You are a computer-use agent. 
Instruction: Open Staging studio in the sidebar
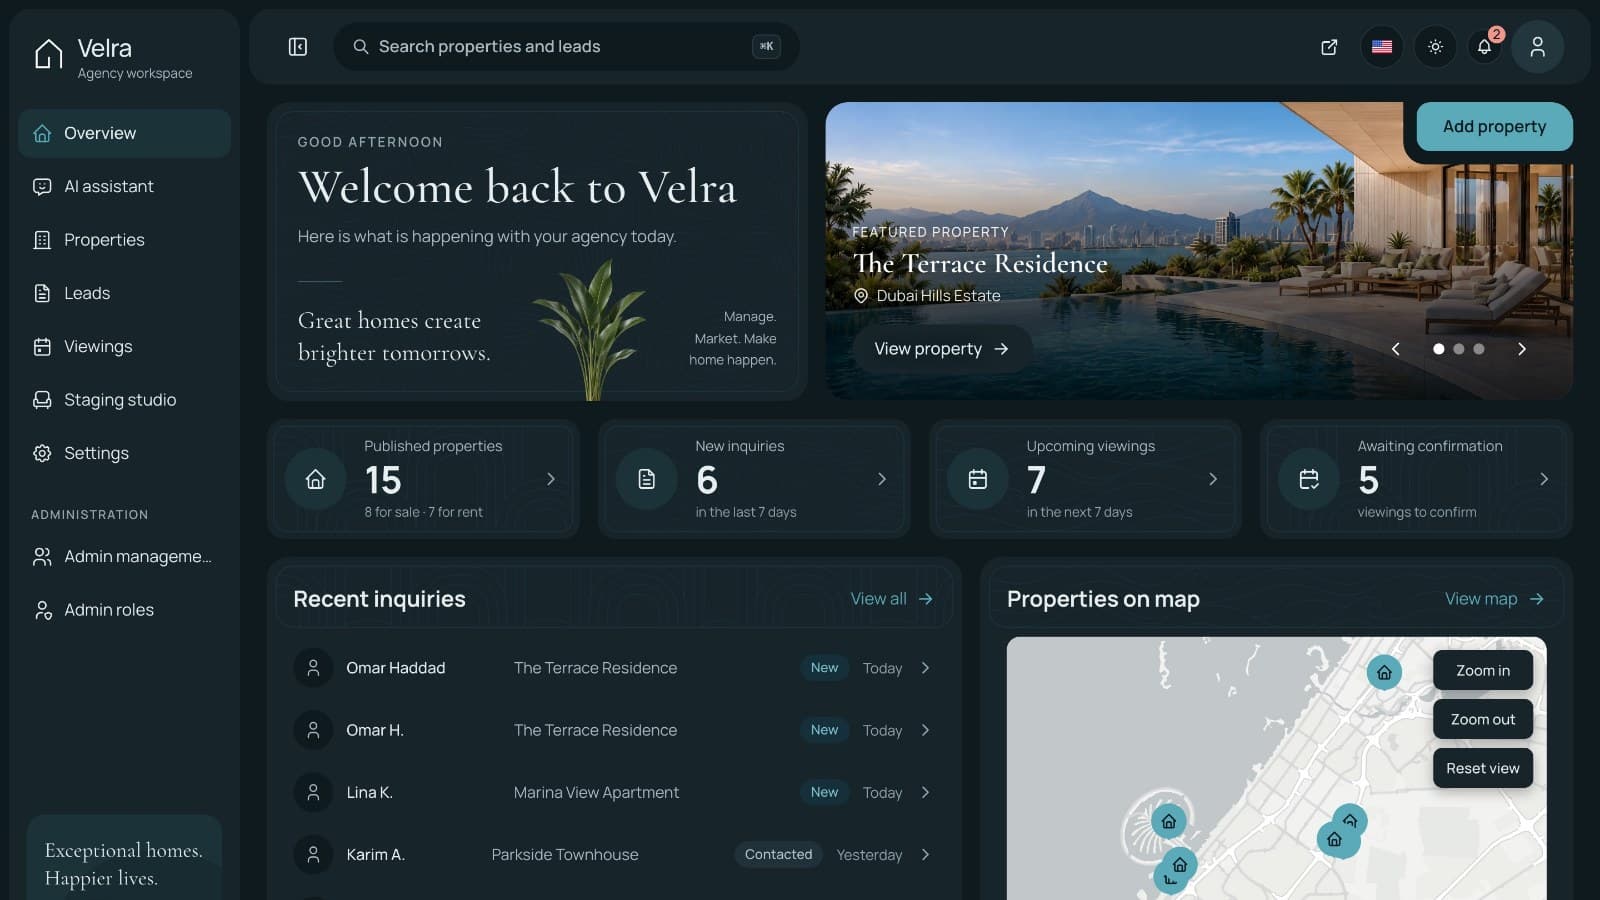tap(124, 400)
